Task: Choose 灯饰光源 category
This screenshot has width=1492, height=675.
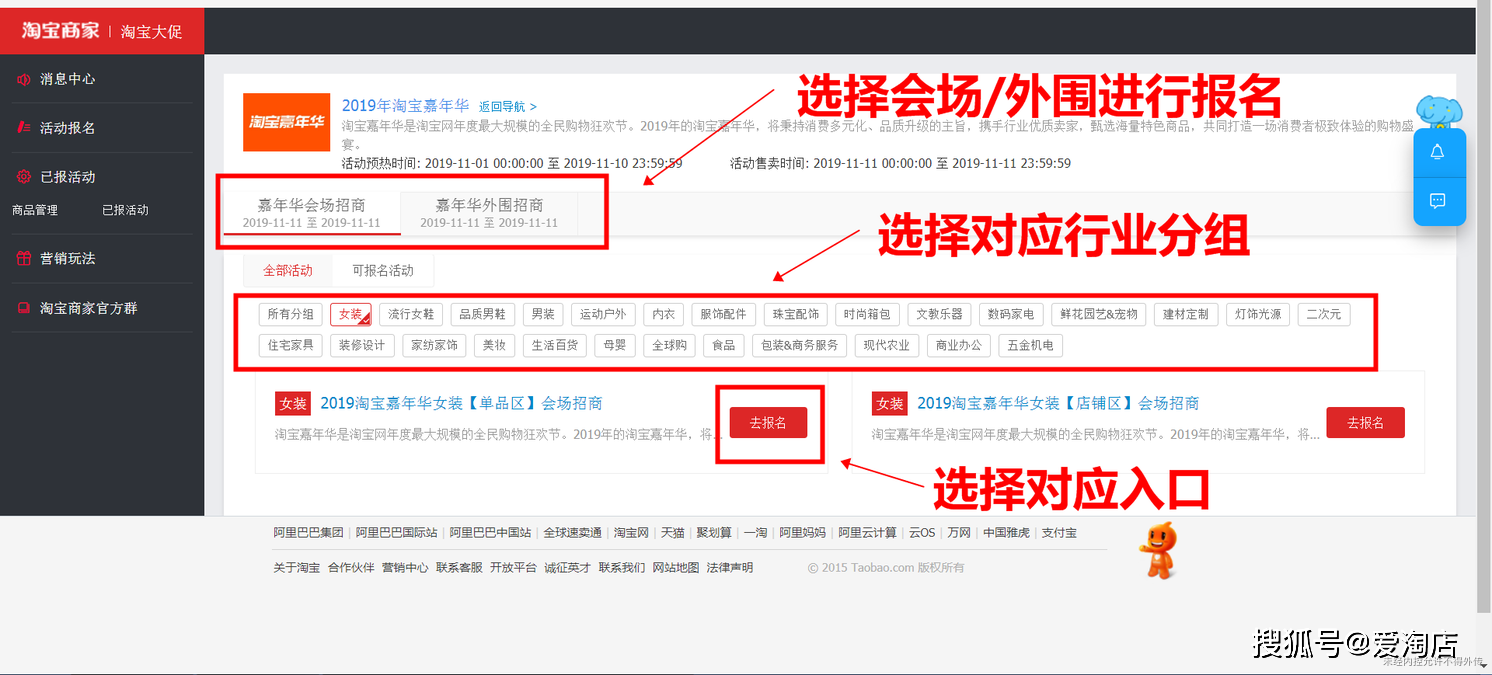Action: click(1258, 314)
